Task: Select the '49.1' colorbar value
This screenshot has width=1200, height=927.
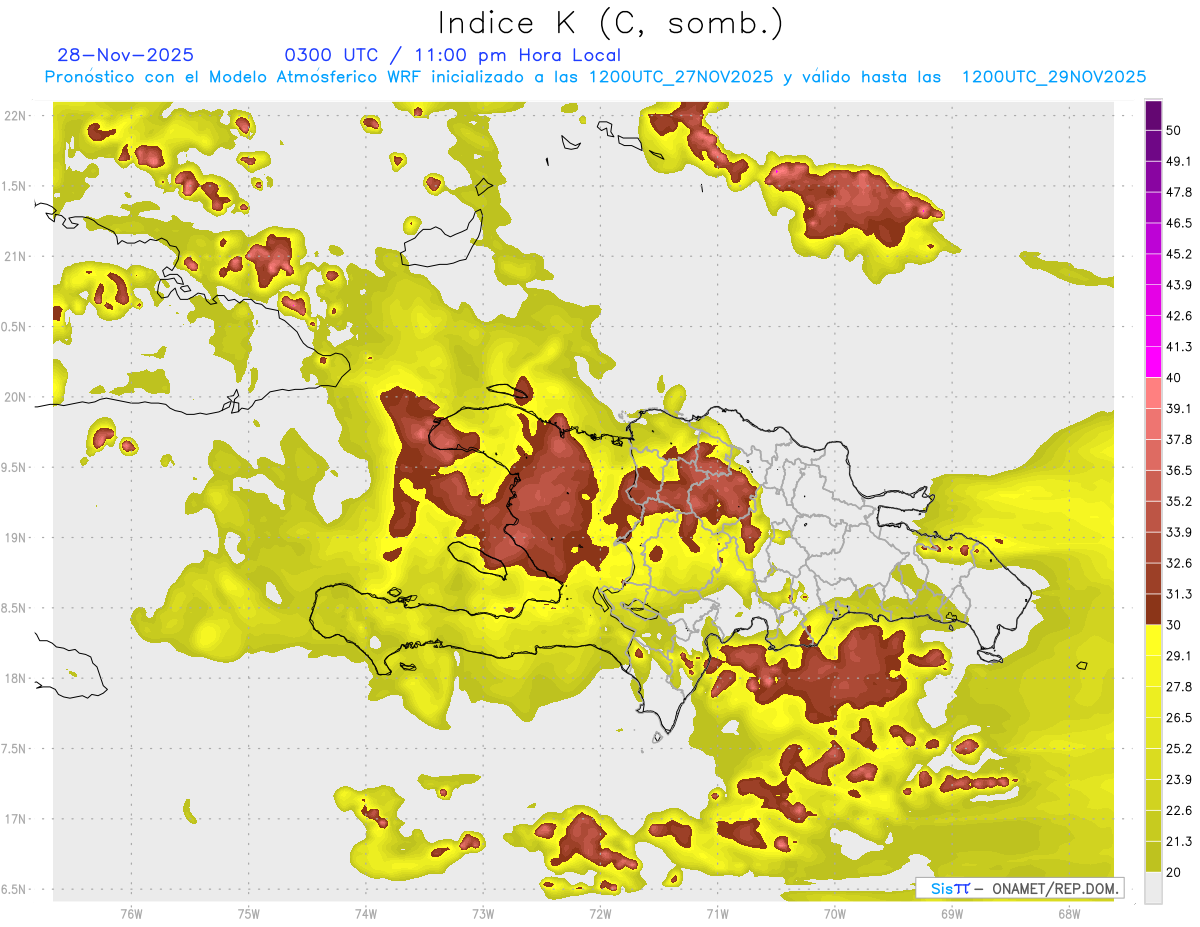Action: pyautogui.click(x=1179, y=161)
